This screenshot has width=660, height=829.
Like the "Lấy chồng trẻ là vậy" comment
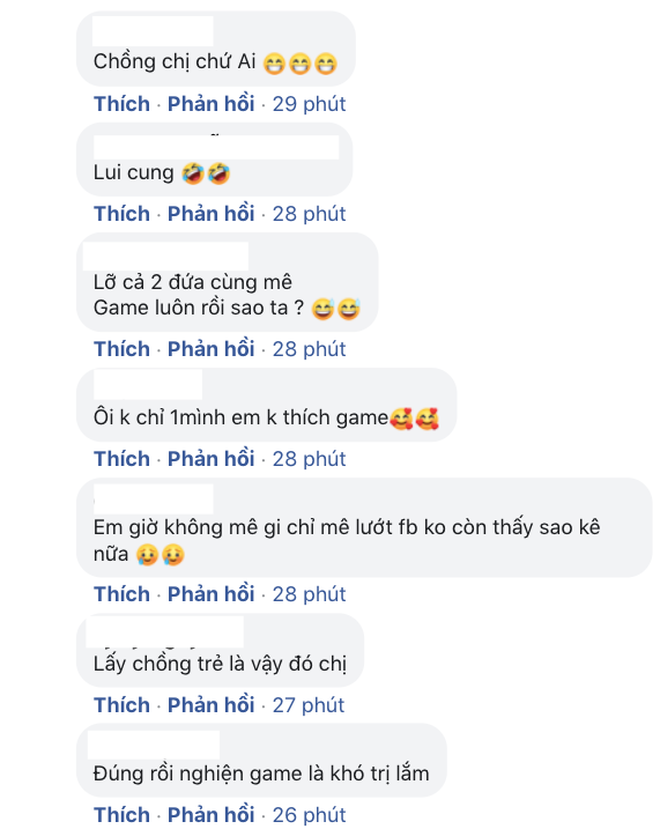(x=121, y=705)
